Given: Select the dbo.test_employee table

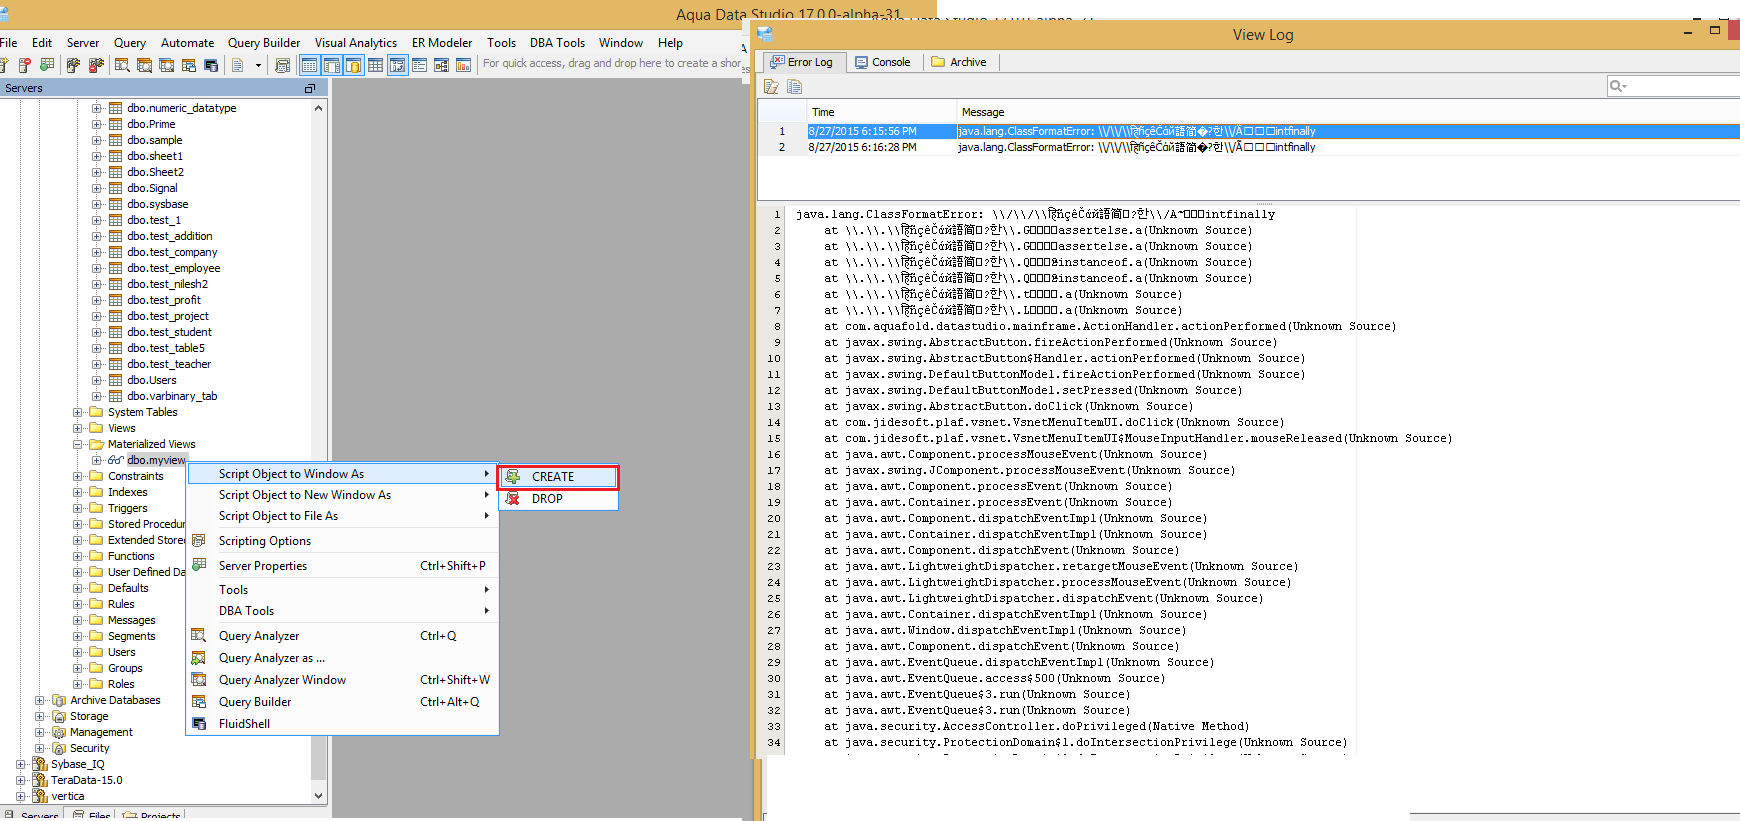Looking at the screenshot, I should 174,268.
